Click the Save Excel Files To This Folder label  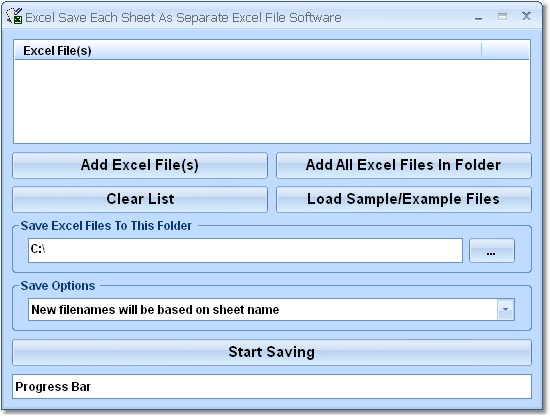tap(106, 226)
